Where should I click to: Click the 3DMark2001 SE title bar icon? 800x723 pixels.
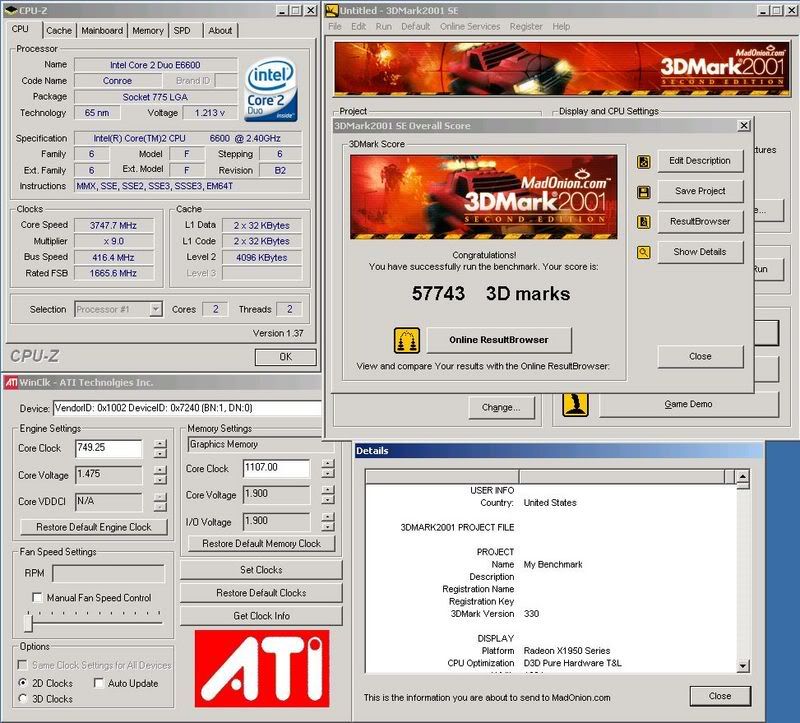coord(332,10)
